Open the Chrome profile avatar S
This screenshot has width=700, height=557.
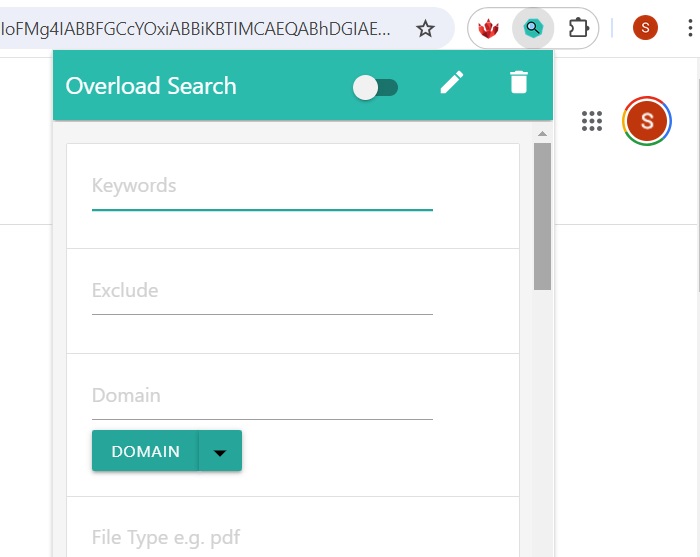pos(645,28)
